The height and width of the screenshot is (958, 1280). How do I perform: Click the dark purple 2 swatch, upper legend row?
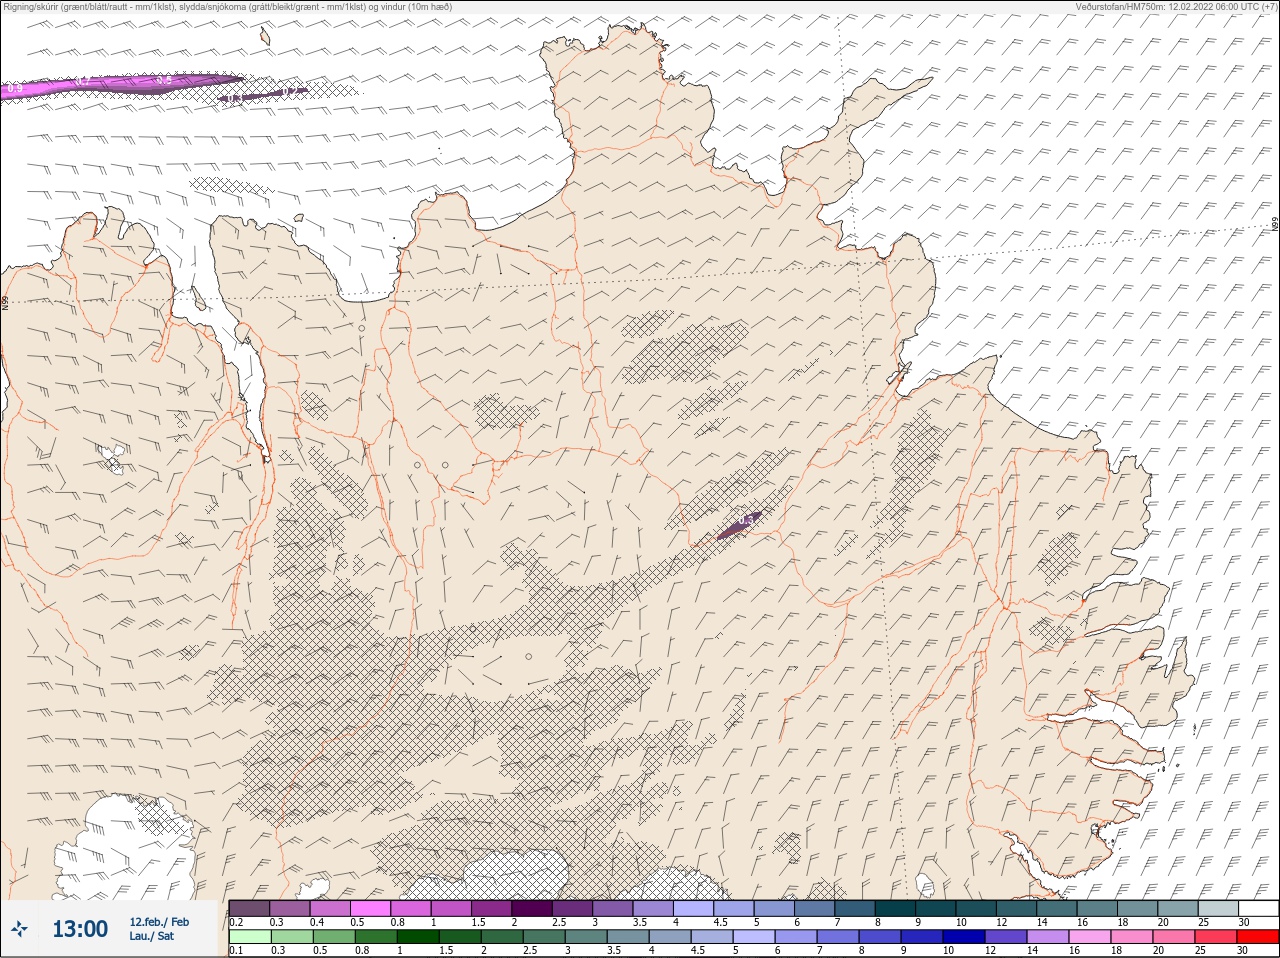532,908
